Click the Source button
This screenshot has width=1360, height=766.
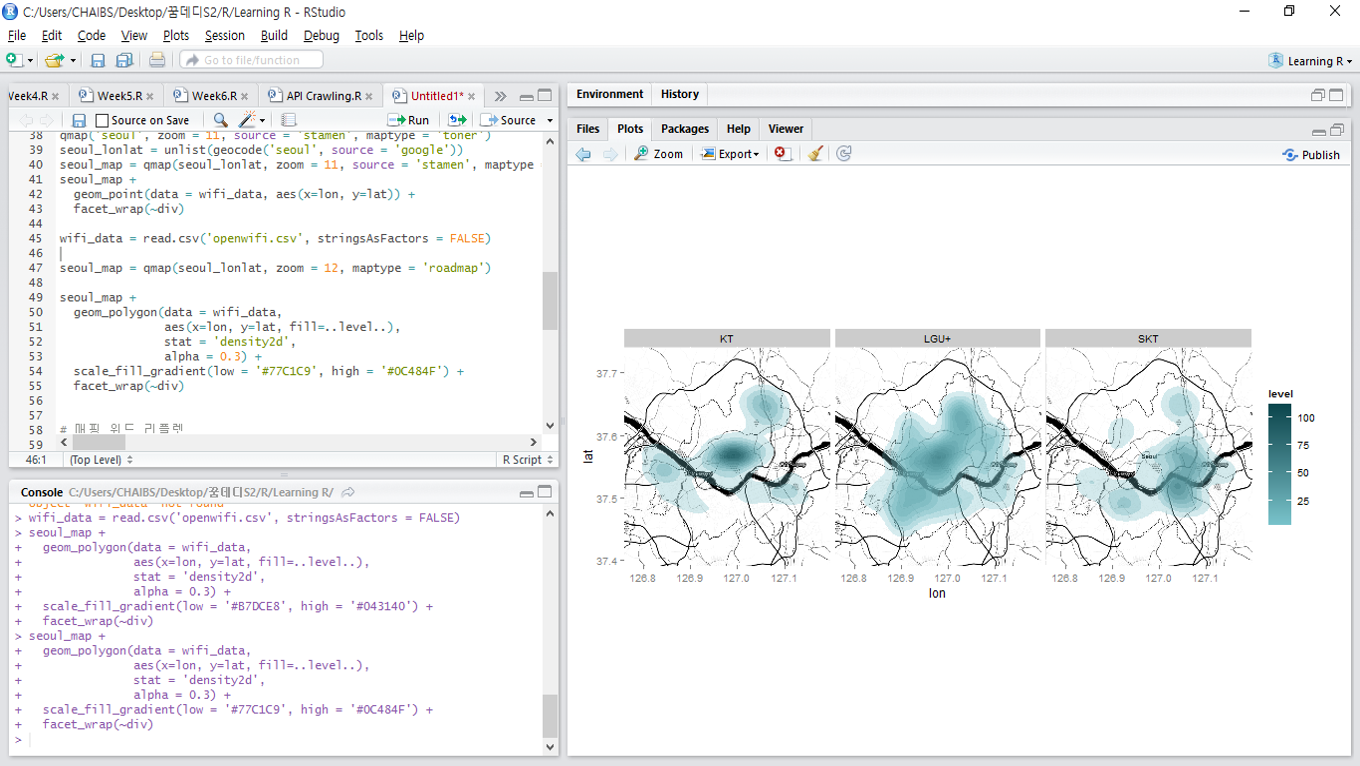coord(510,120)
